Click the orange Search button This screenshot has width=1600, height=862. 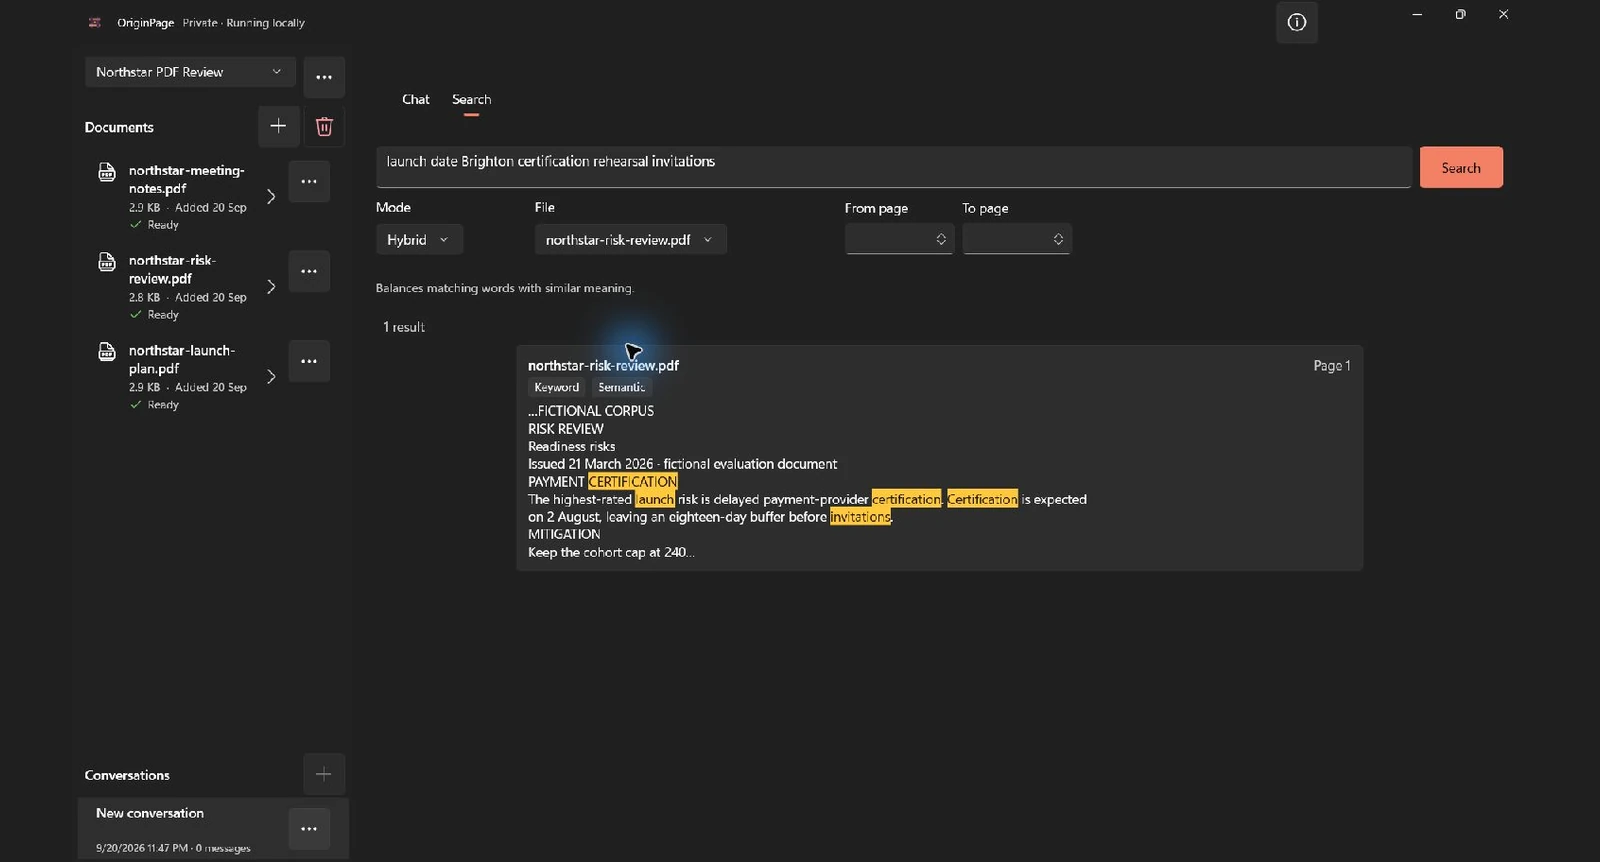1461,168
